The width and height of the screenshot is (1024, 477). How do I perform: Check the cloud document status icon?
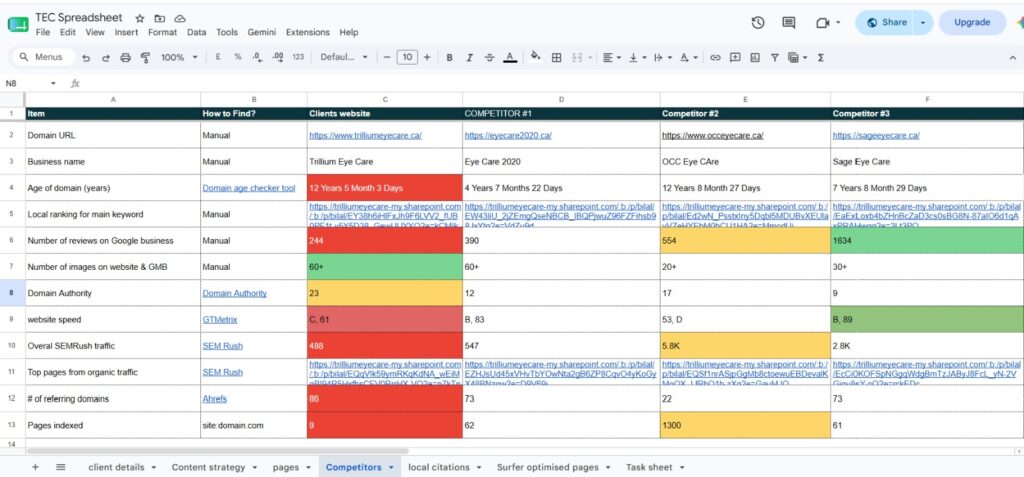coord(180,18)
